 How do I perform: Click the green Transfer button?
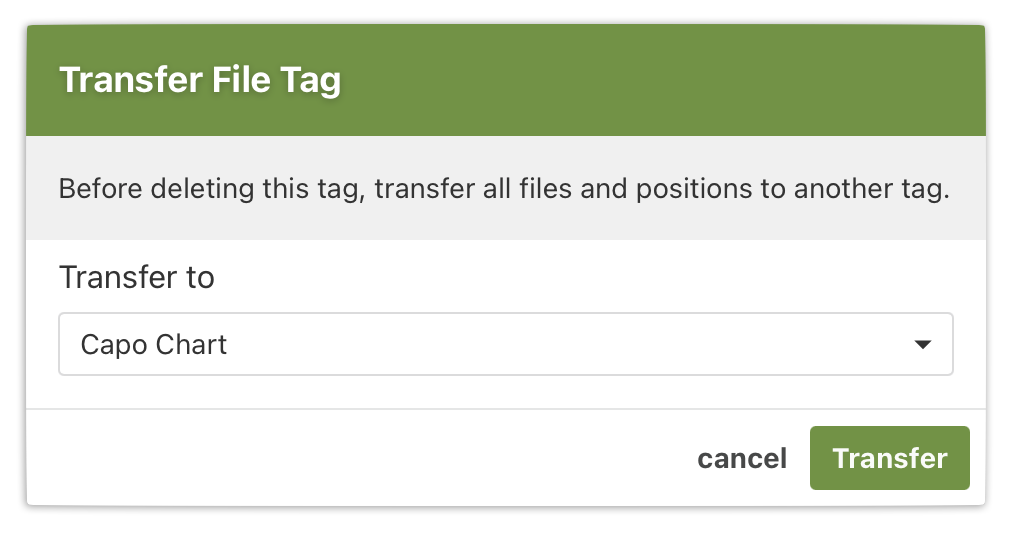889,458
